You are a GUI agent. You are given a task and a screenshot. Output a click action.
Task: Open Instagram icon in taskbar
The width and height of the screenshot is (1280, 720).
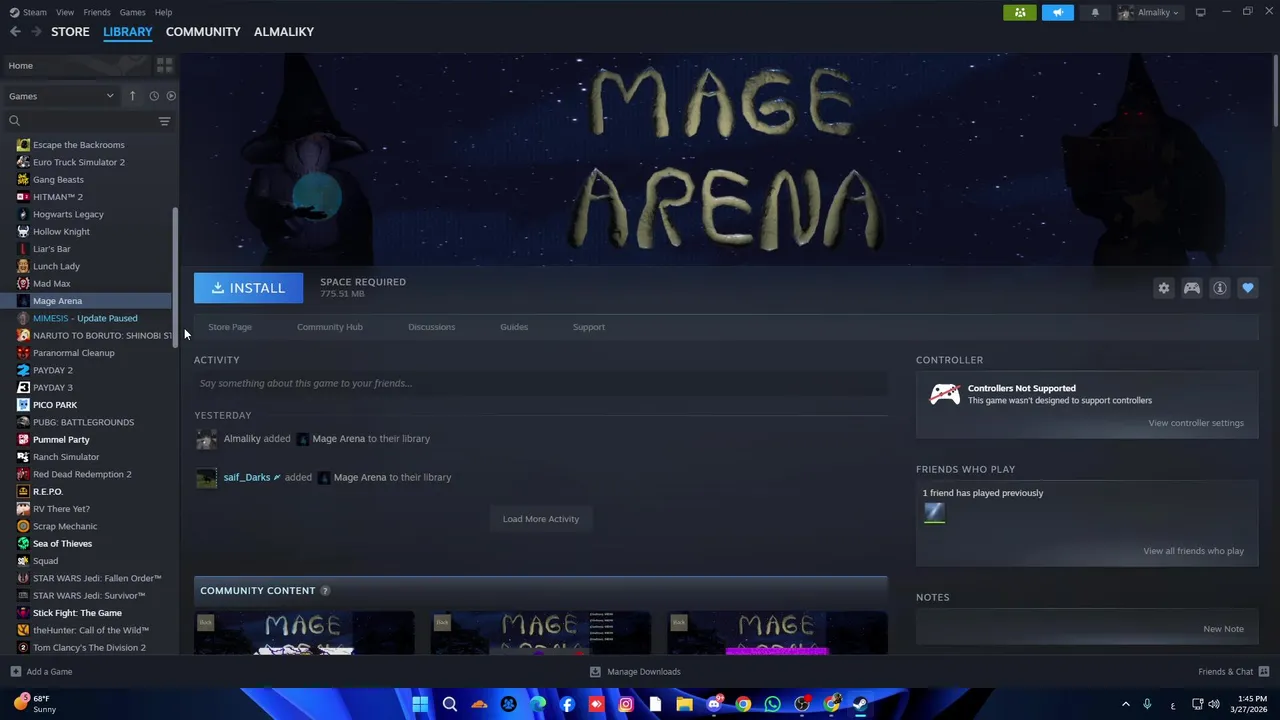click(x=626, y=704)
